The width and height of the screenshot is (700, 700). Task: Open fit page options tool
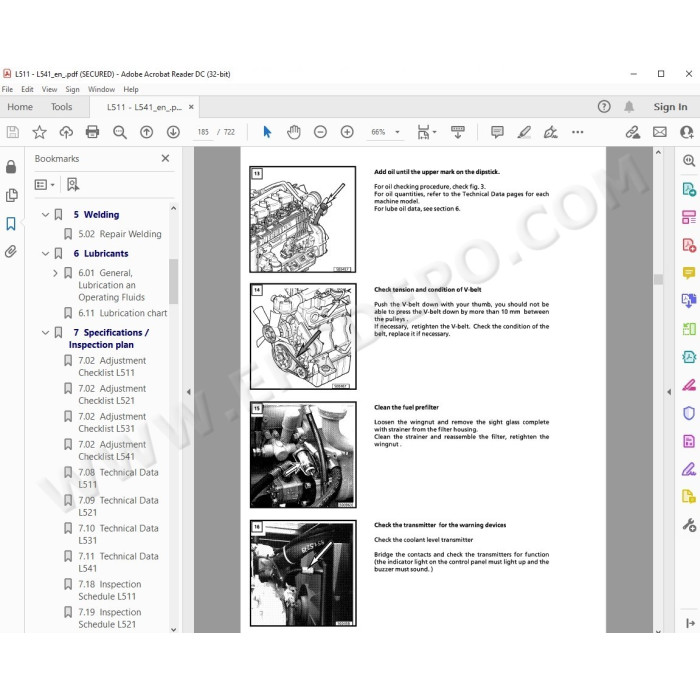coord(426,132)
